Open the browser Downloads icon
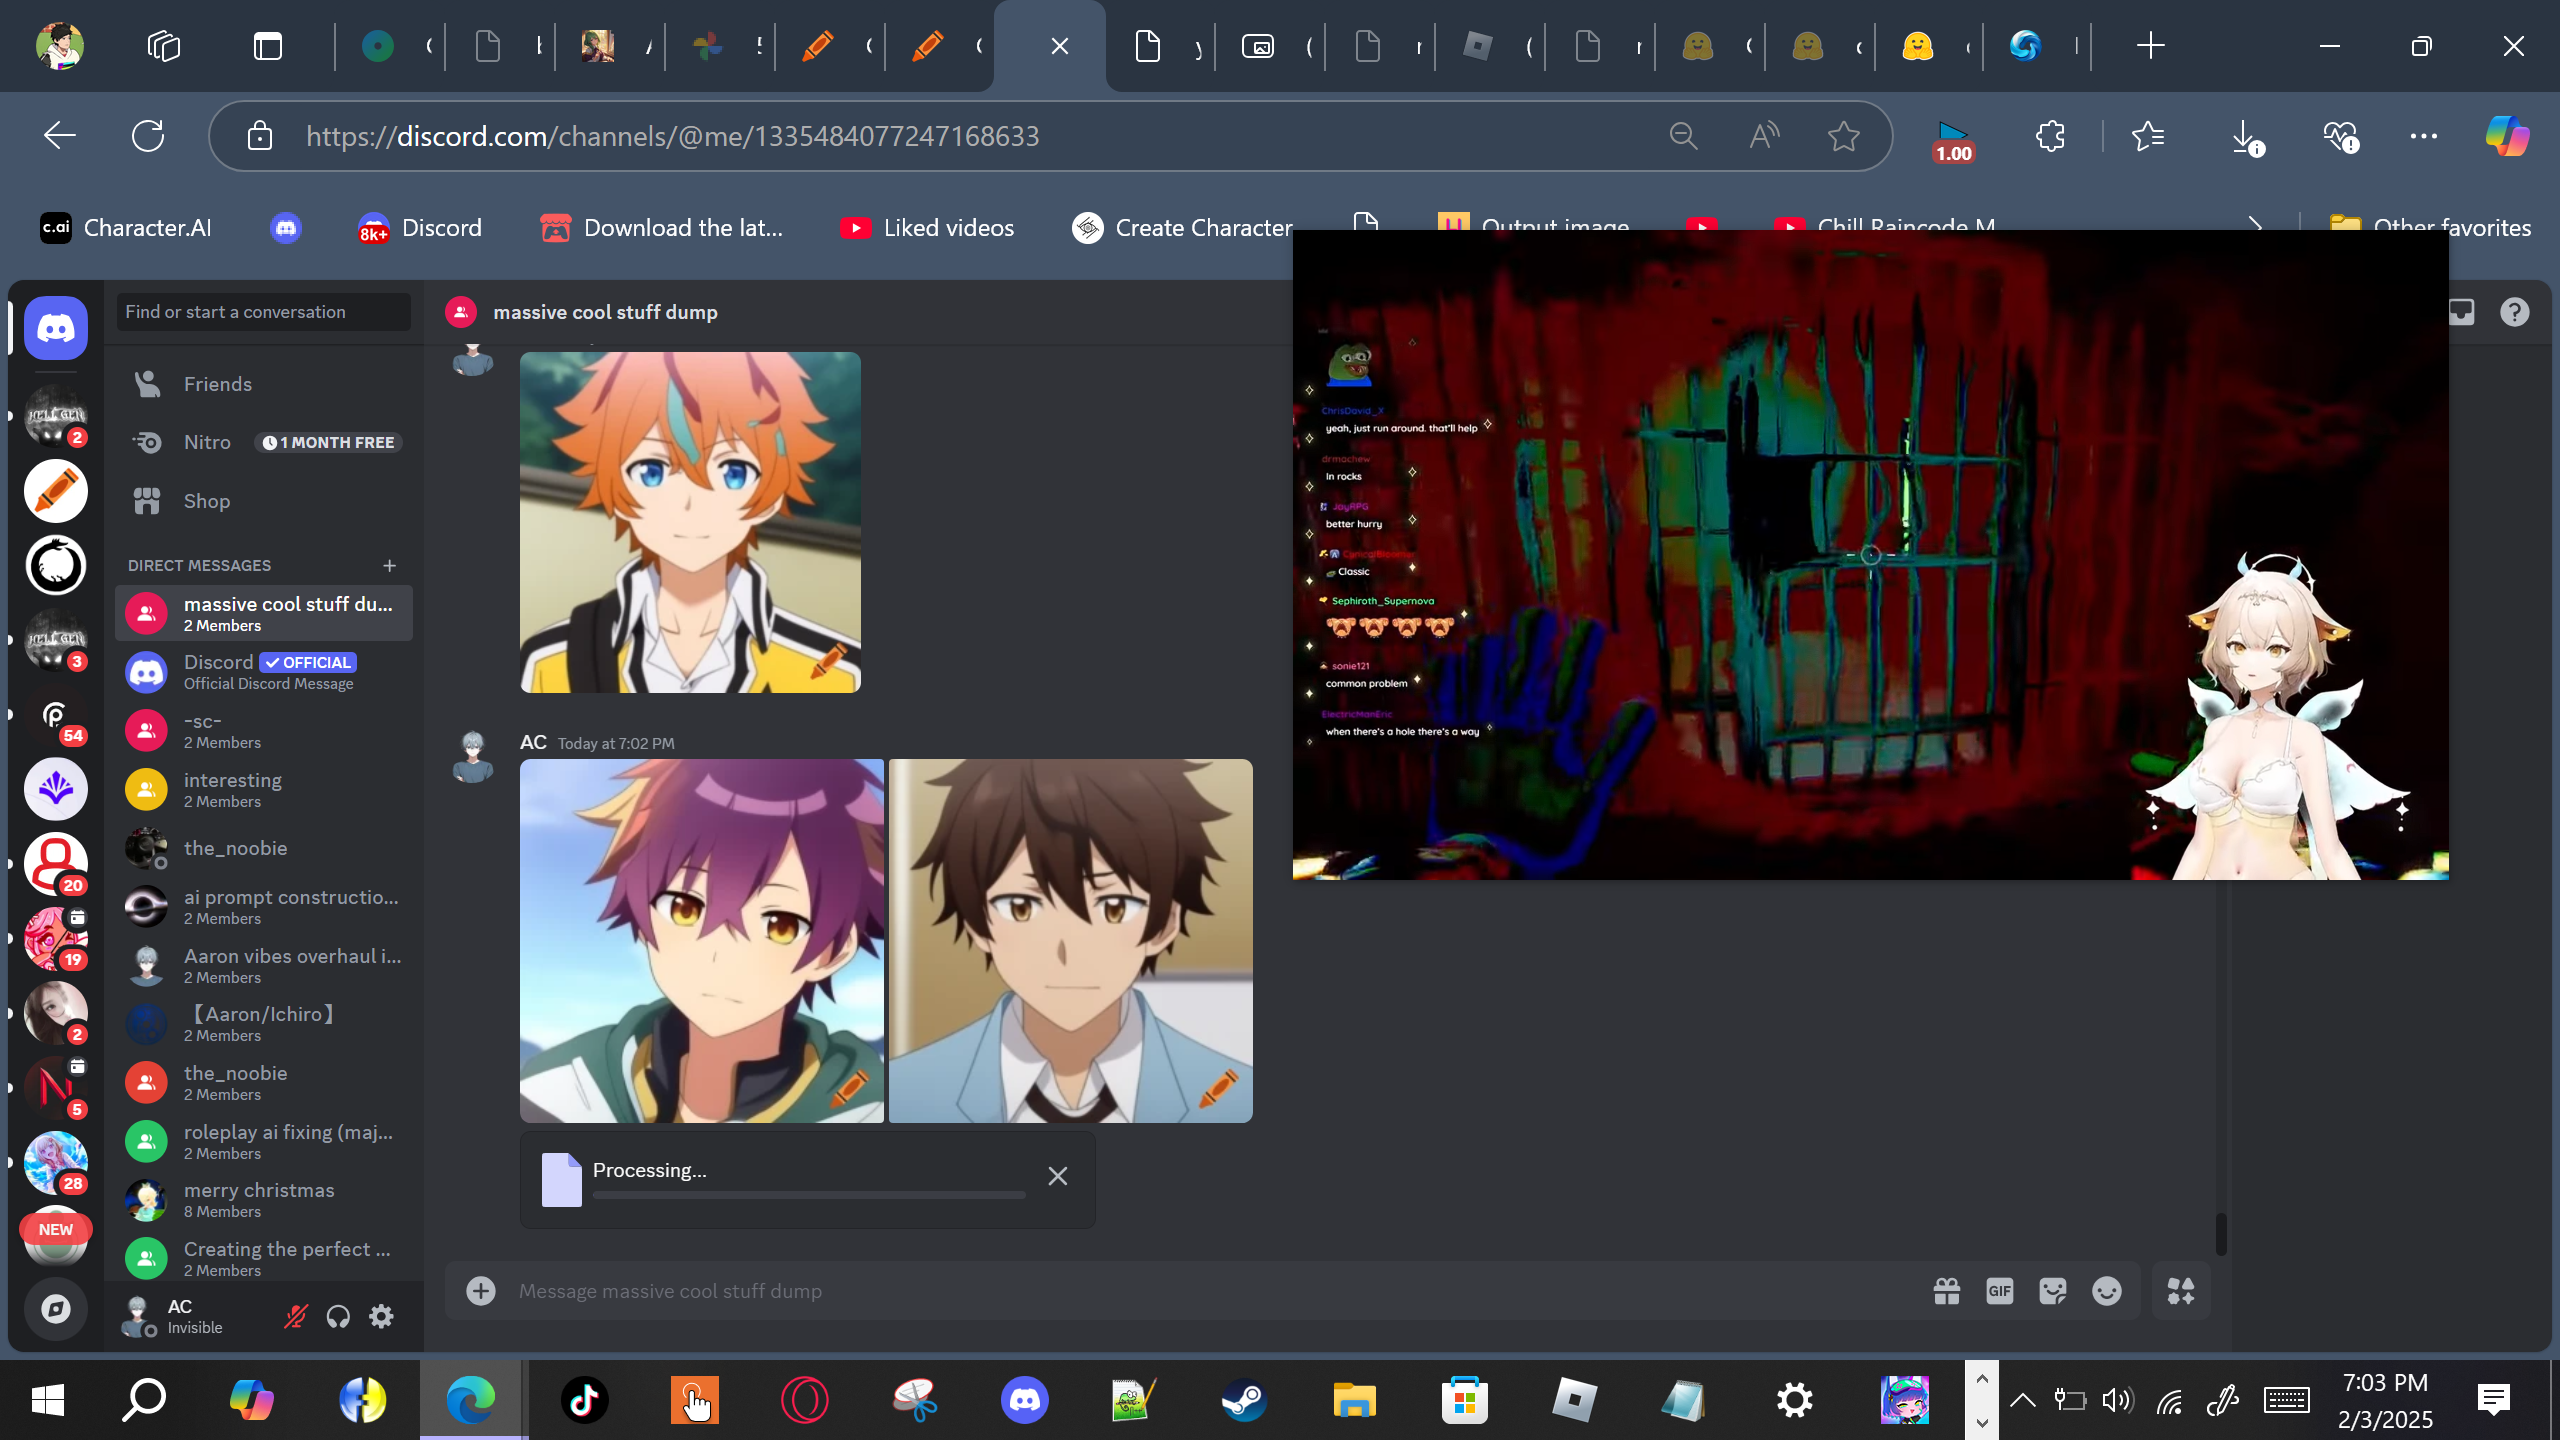 [2246, 136]
